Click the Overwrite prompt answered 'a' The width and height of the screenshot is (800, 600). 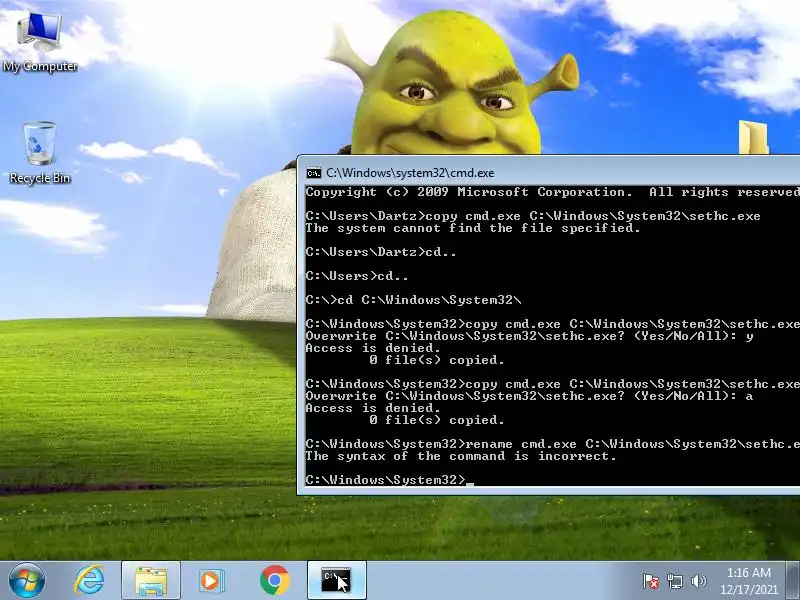(x=529, y=396)
